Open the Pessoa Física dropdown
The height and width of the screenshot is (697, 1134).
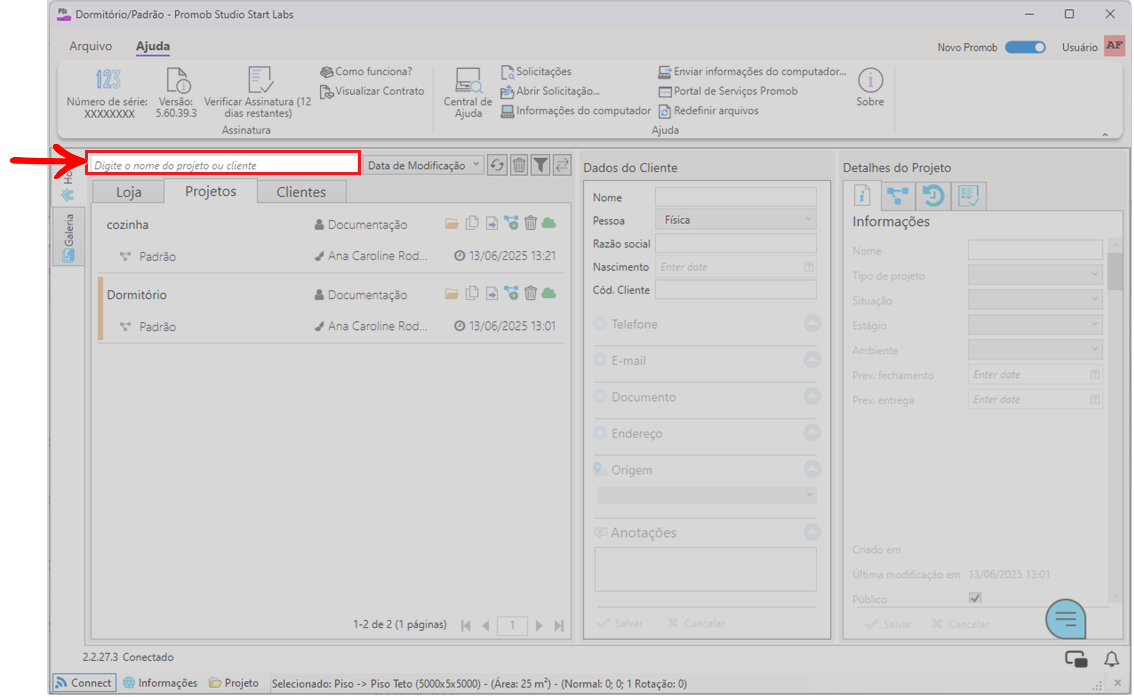point(736,220)
